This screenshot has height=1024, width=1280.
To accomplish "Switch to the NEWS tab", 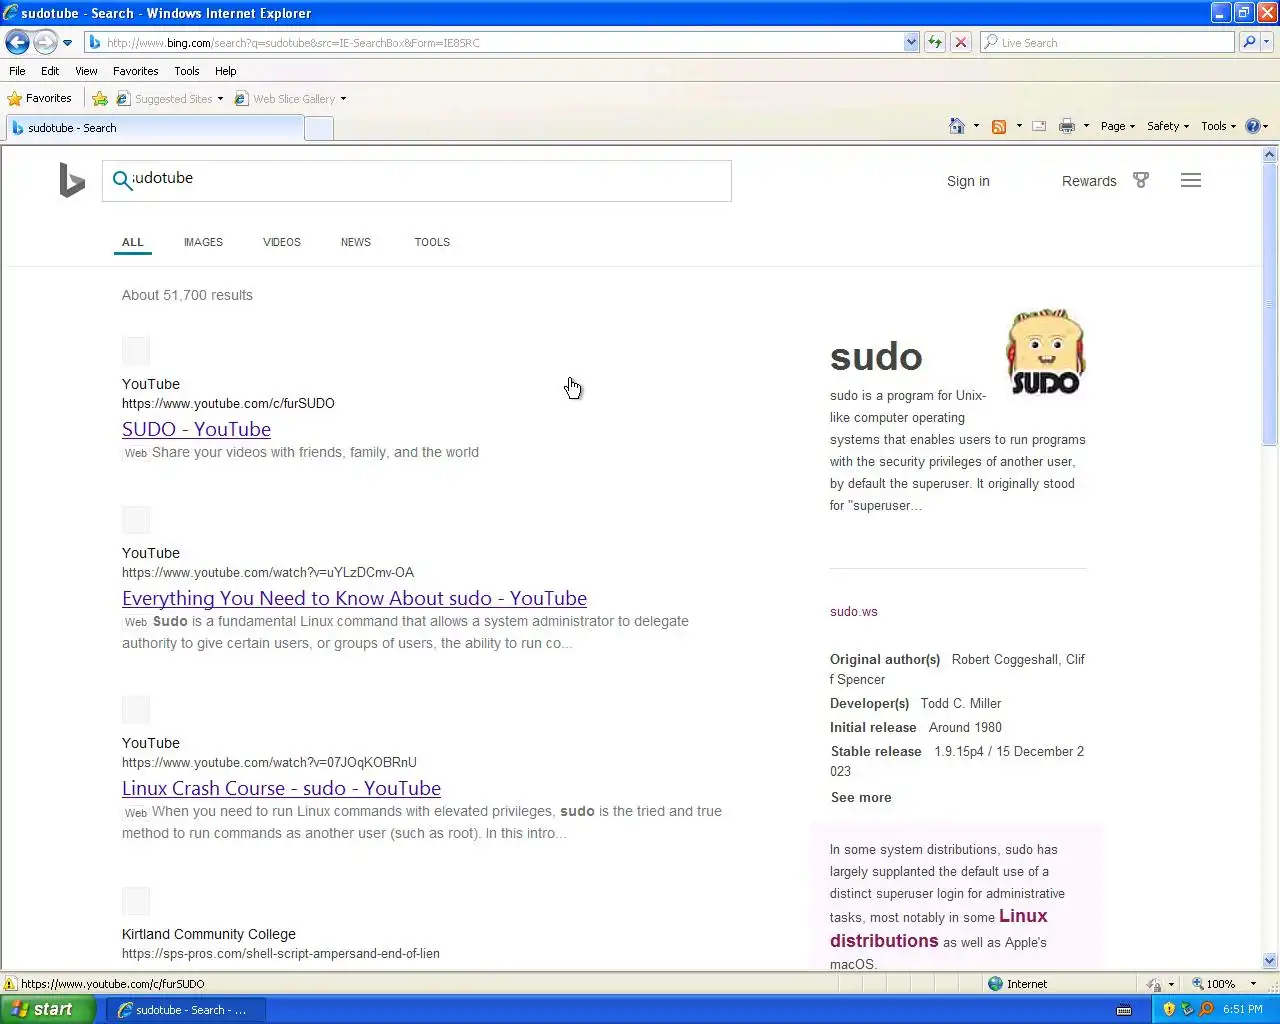I will pyautogui.click(x=356, y=242).
